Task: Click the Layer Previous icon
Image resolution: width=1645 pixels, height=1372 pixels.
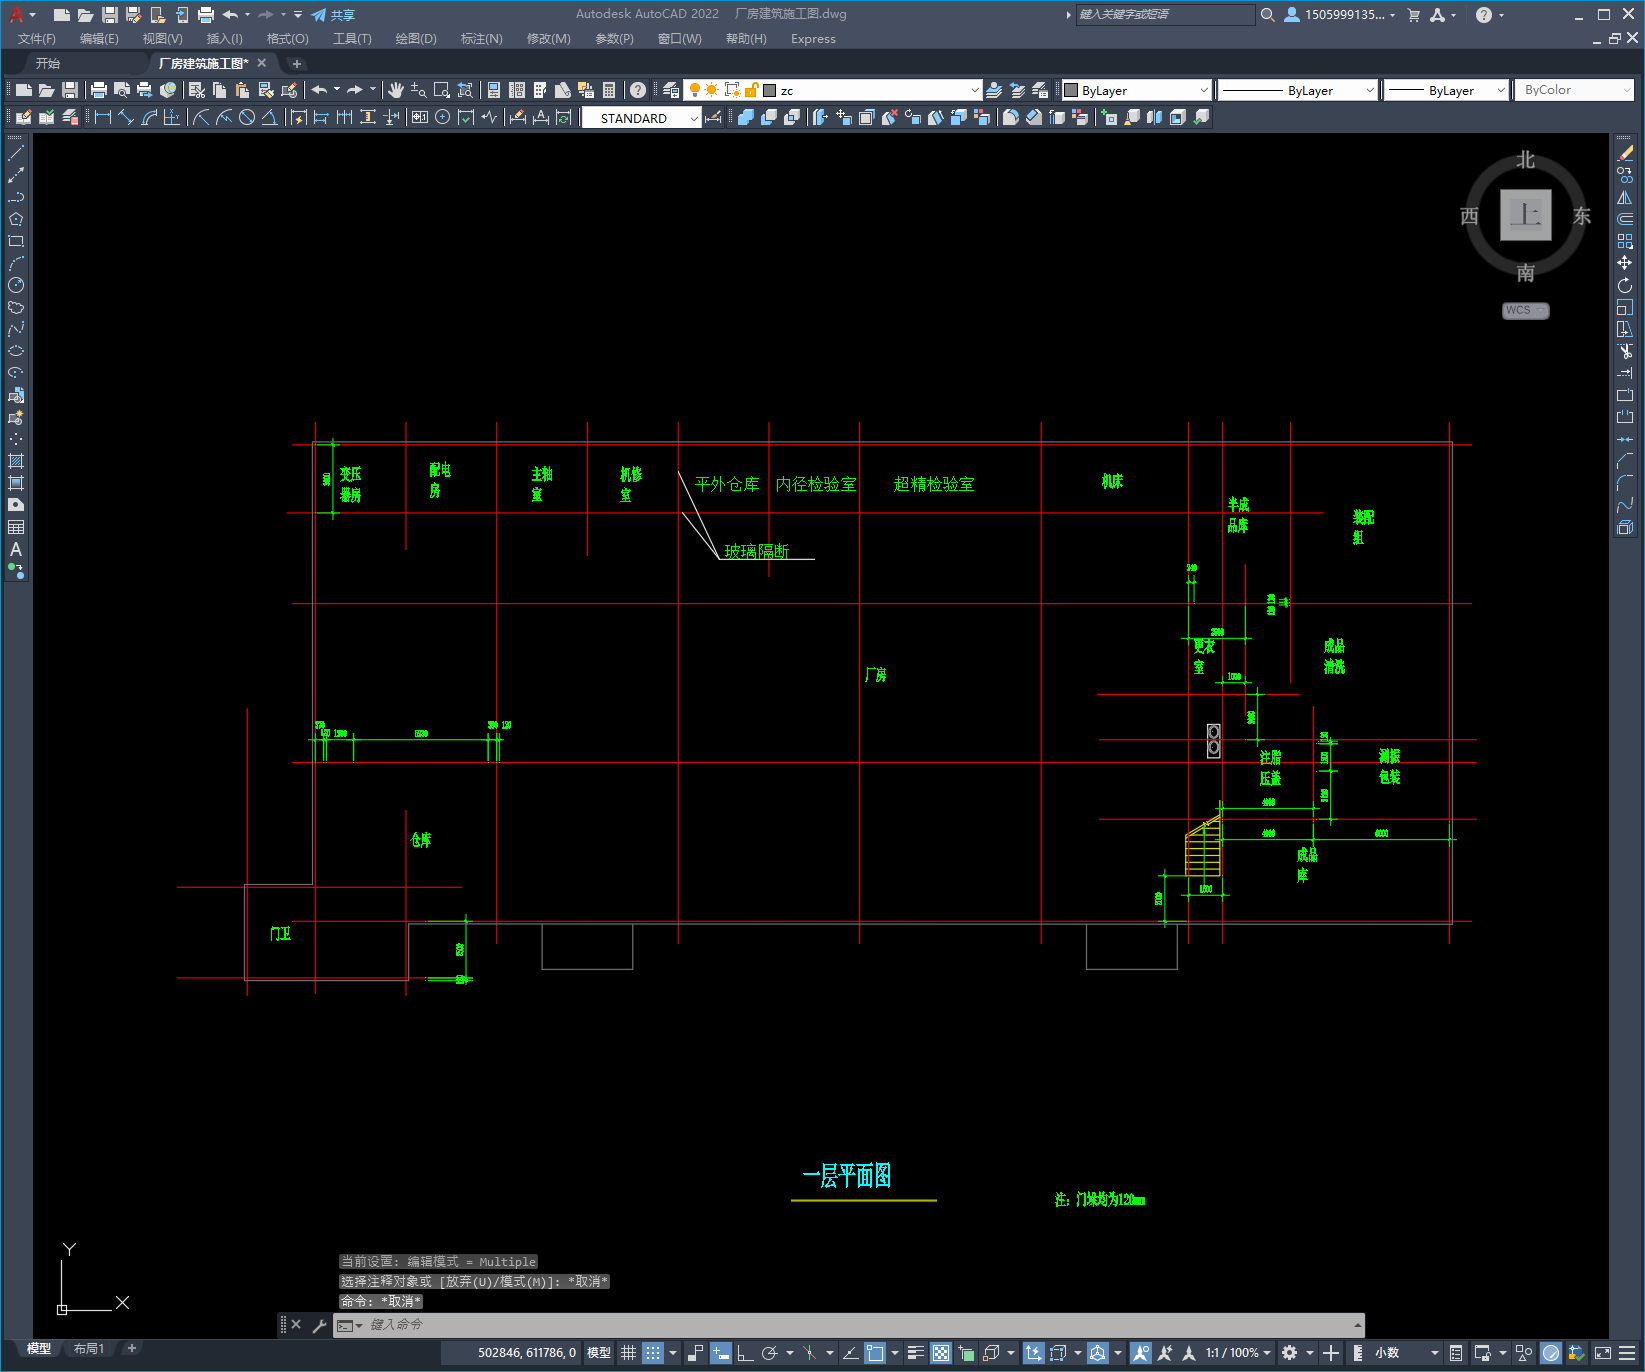Action: click(1017, 90)
